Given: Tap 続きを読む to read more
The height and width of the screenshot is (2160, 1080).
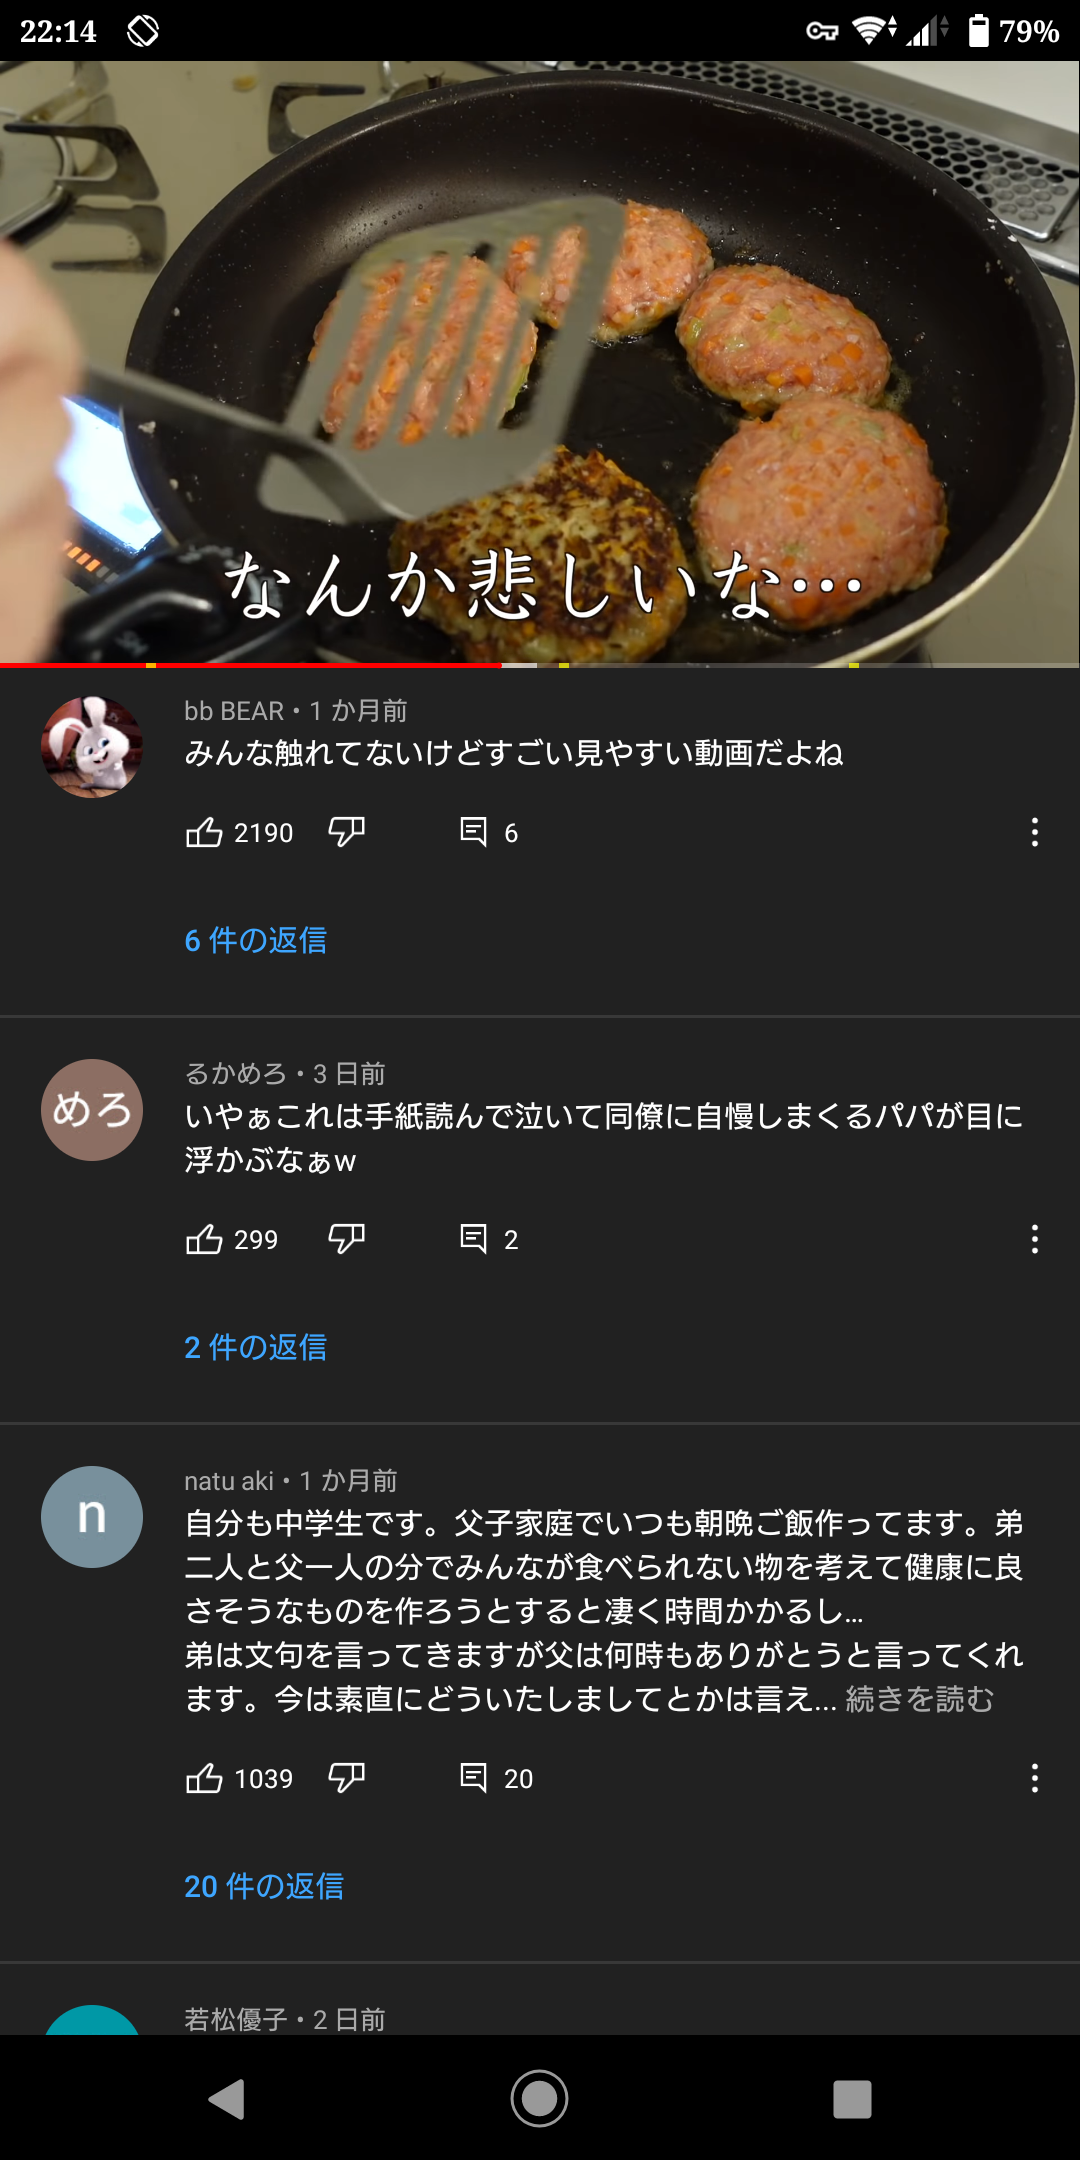Looking at the screenshot, I should [920, 1699].
